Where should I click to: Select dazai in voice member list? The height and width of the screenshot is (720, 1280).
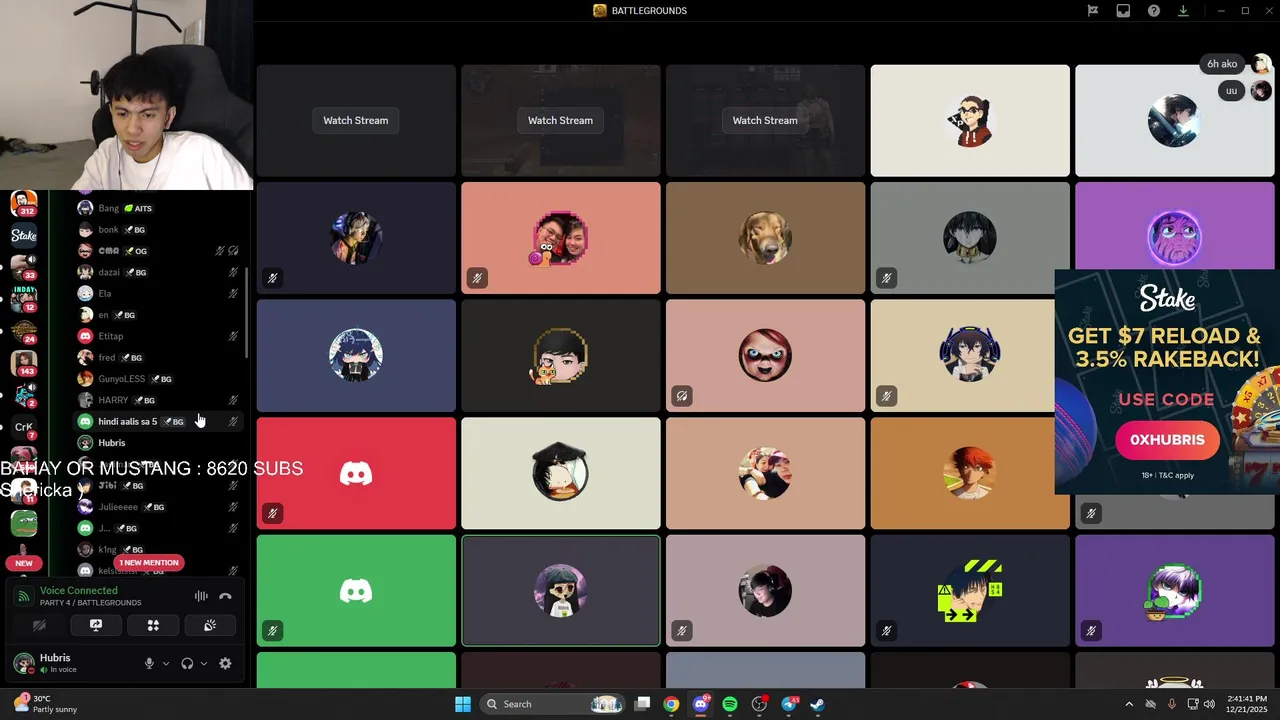coord(160,272)
